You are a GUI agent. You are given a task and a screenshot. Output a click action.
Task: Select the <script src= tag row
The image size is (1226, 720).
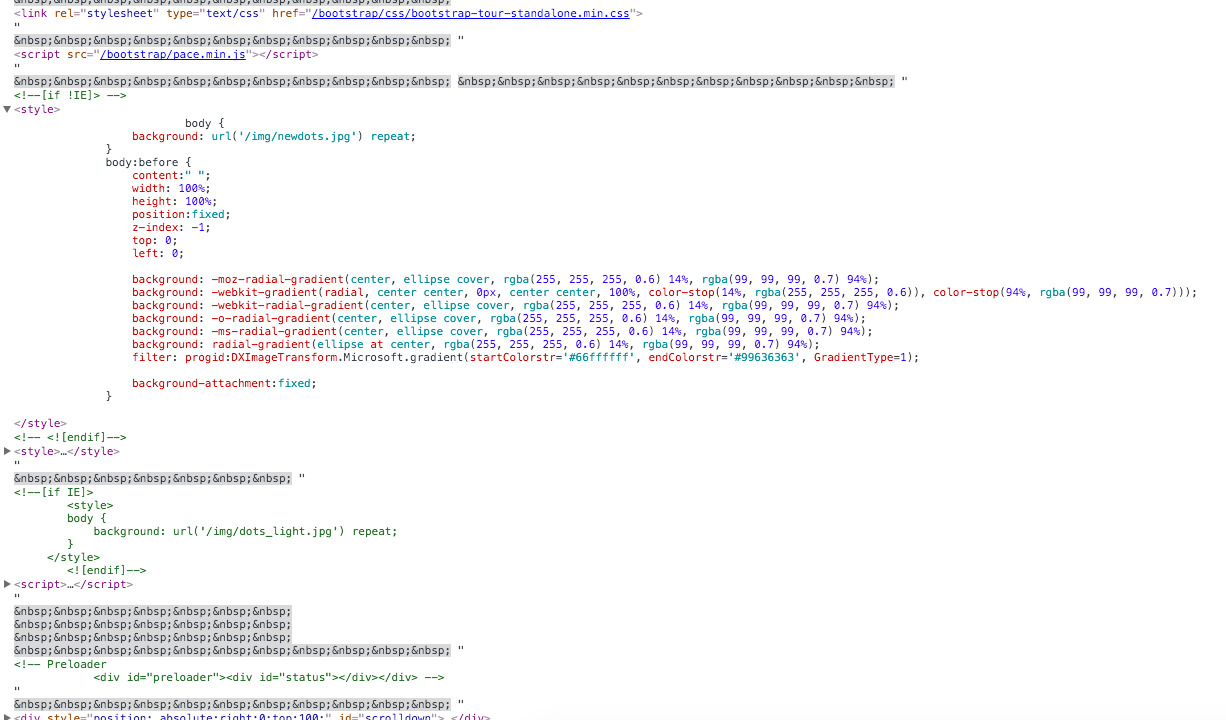(x=166, y=54)
